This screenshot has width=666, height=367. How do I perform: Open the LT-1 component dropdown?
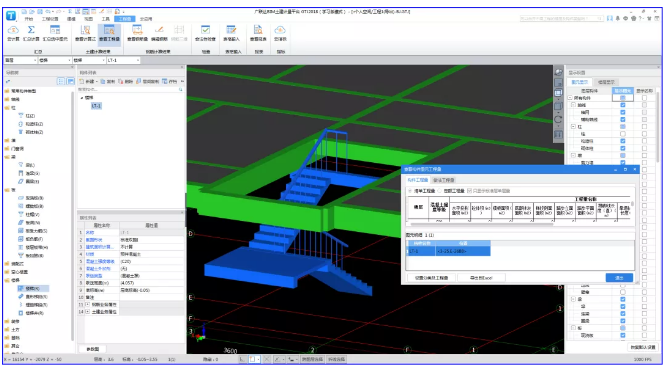pos(123,60)
